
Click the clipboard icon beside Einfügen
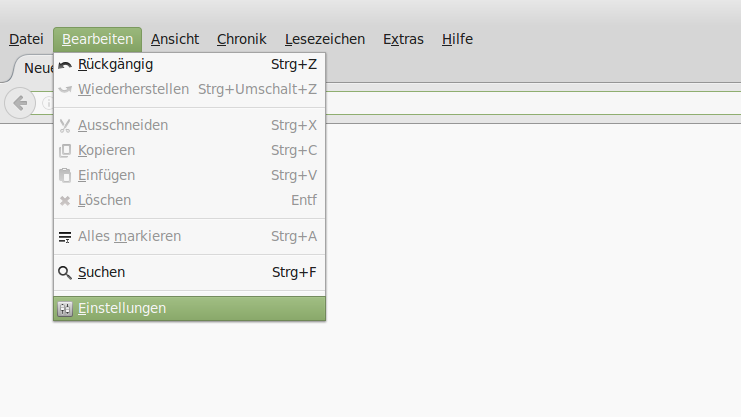pyautogui.click(x=65, y=176)
